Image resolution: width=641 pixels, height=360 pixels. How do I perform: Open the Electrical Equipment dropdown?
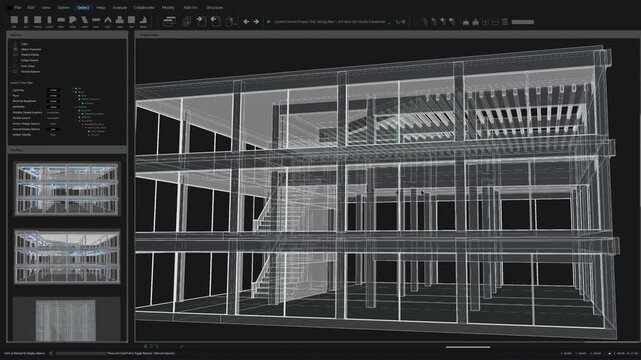(53, 101)
